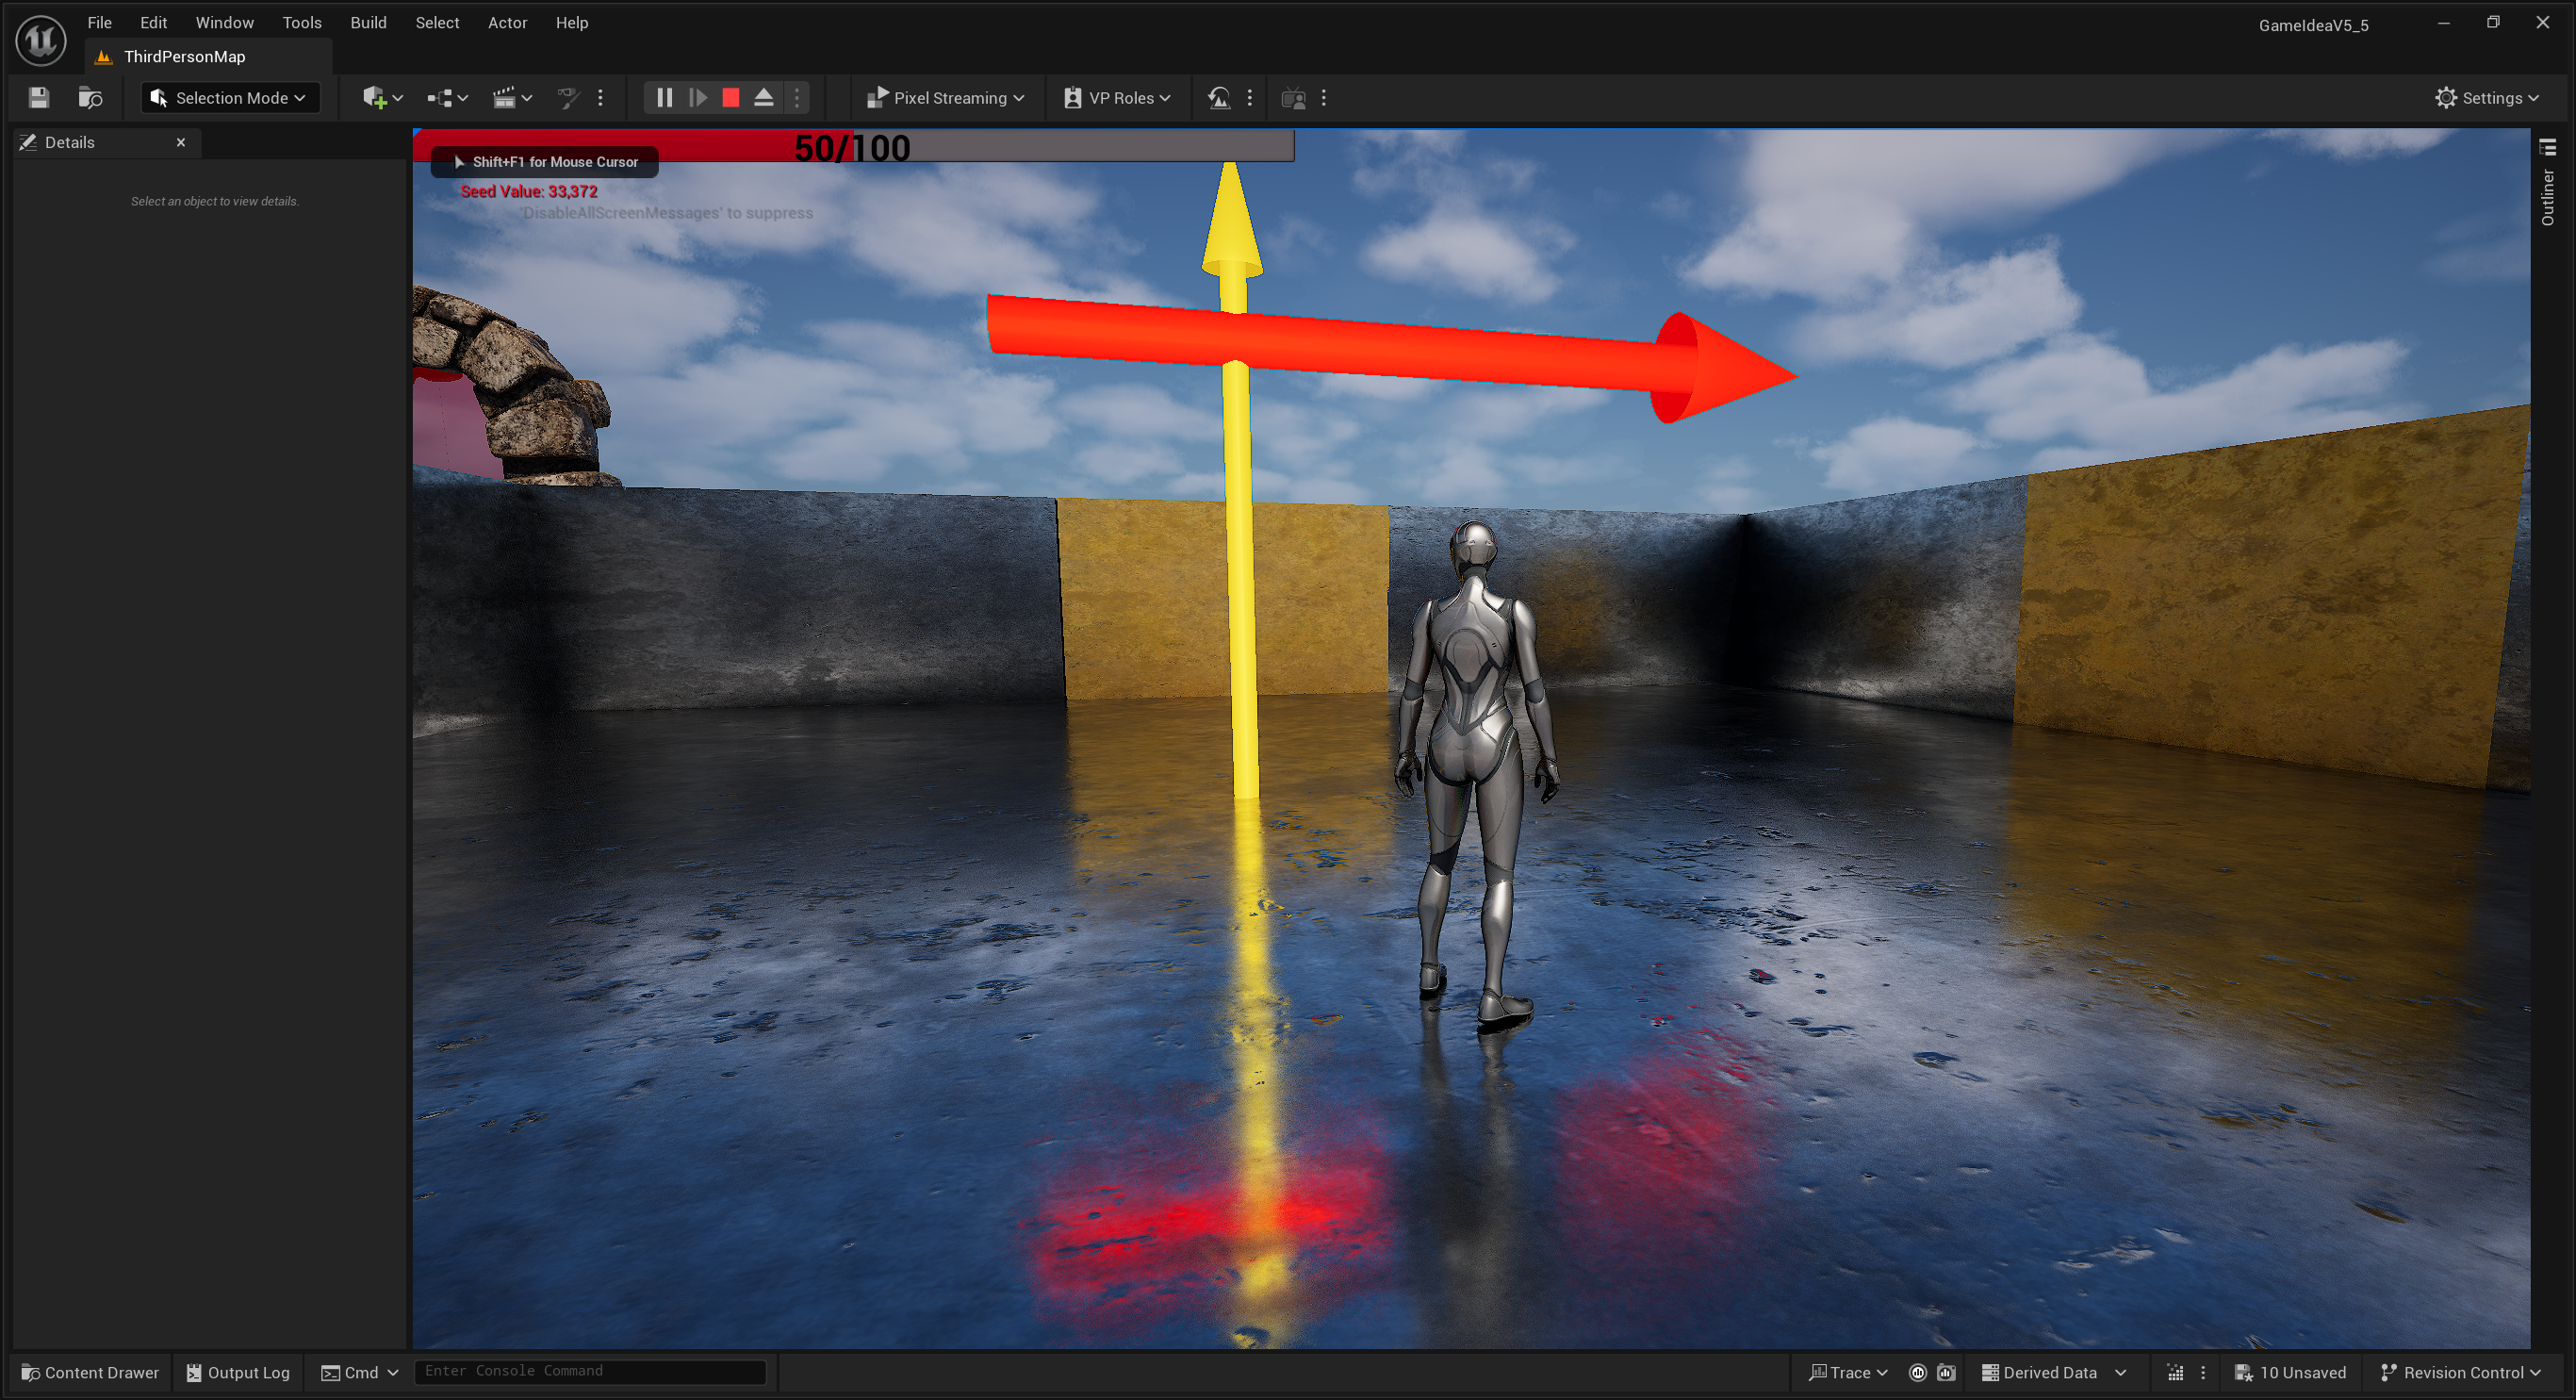Image resolution: width=2576 pixels, height=1400 pixels.
Task: Click the console command input field
Action: click(590, 1372)
